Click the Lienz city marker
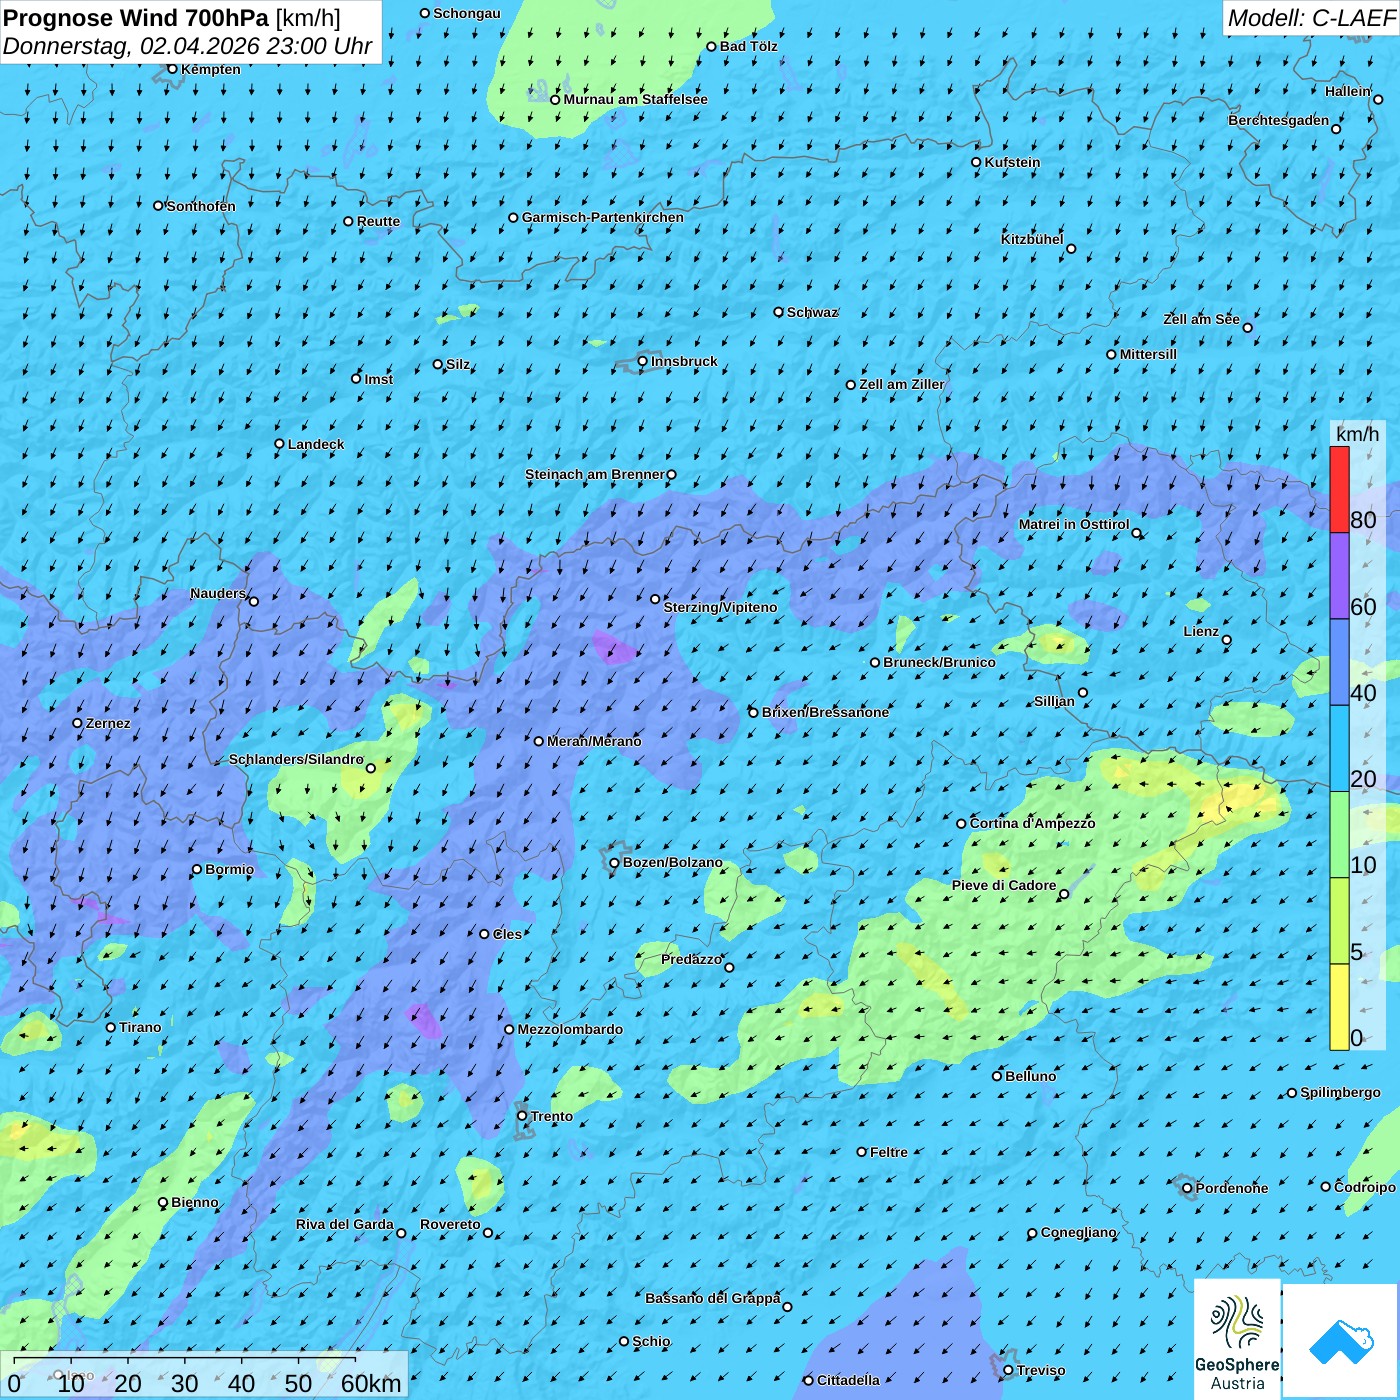Screen dimensions: 1400x1400 [1227, 640]
